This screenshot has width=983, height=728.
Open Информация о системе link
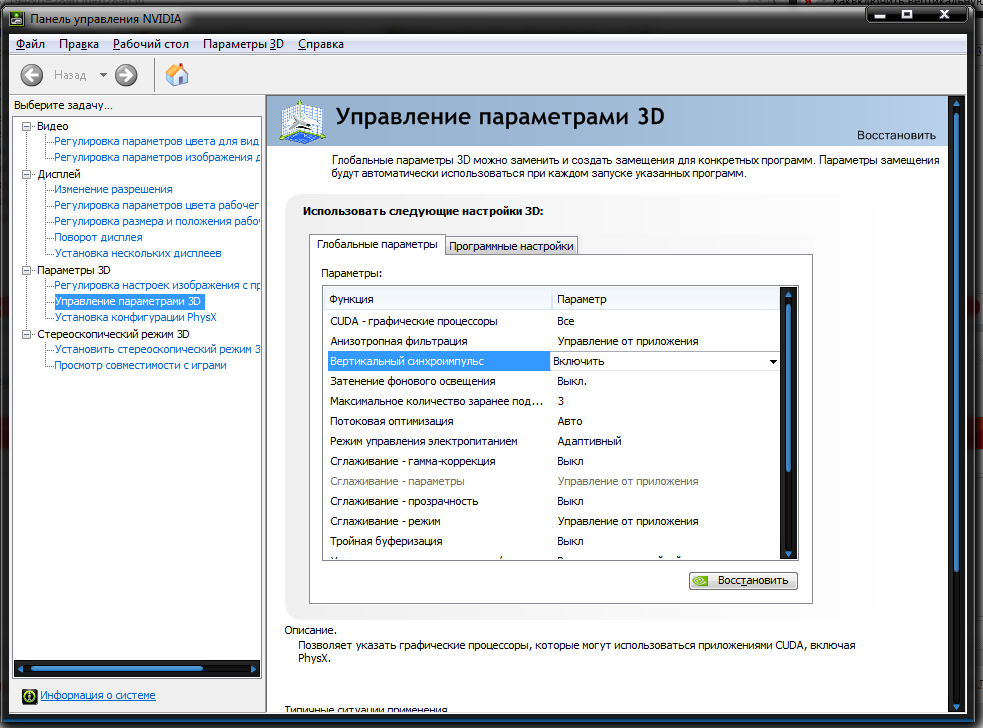pyautogui.click(x=98, y=695)
